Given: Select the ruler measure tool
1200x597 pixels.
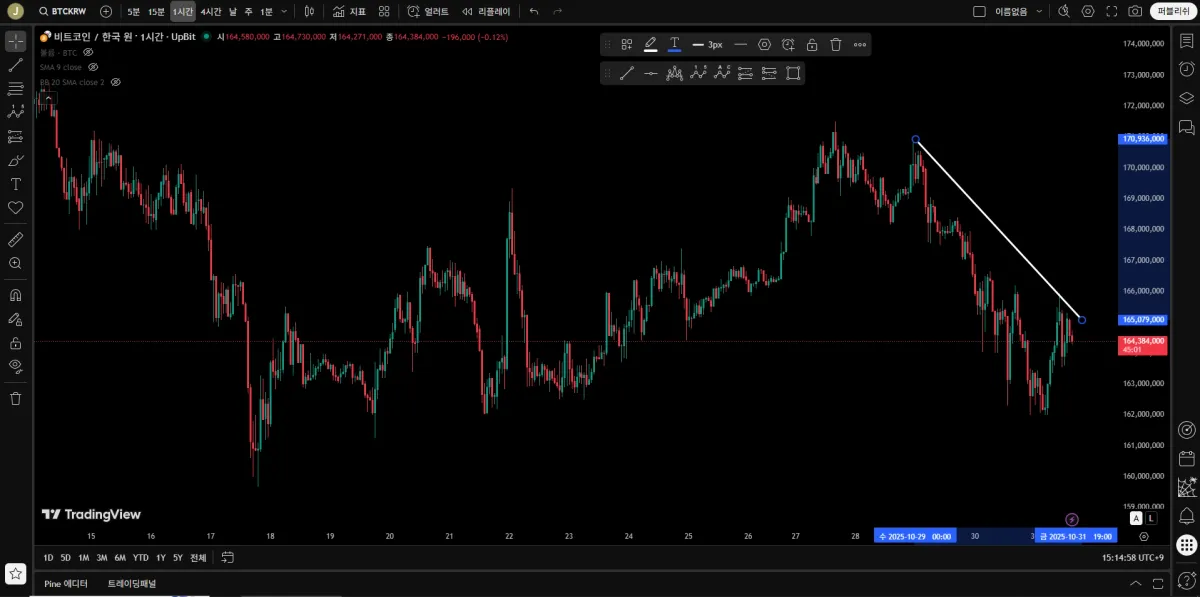Looking at the screenshot, I should 15,239.
